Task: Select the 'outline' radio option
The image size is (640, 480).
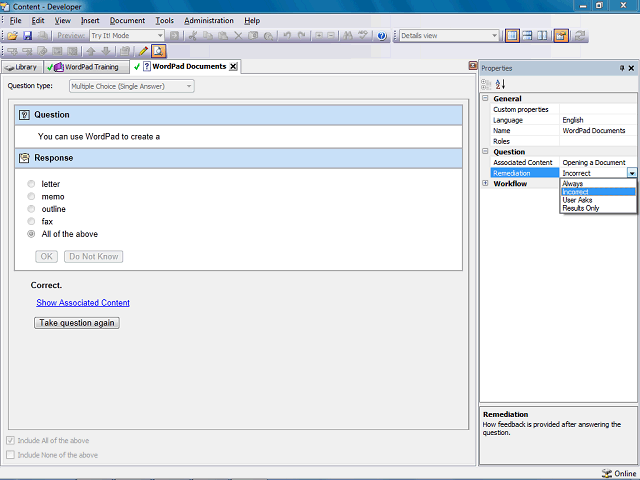Action: point(31,209)
